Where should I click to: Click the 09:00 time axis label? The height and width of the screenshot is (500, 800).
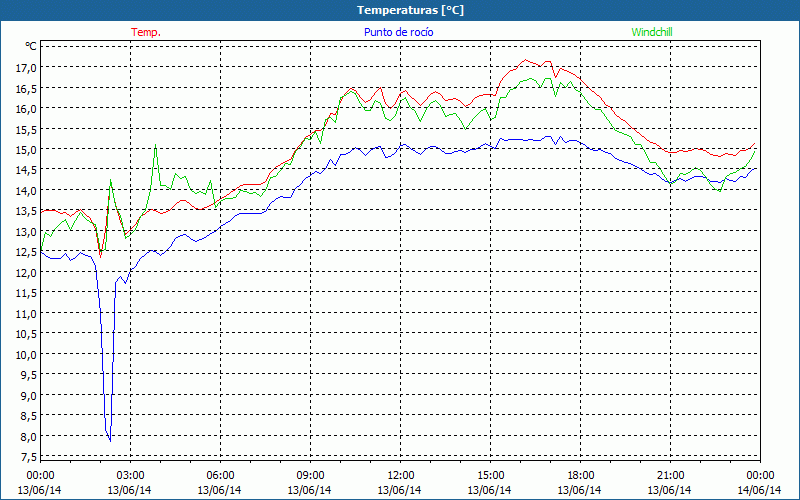point(310,475)
